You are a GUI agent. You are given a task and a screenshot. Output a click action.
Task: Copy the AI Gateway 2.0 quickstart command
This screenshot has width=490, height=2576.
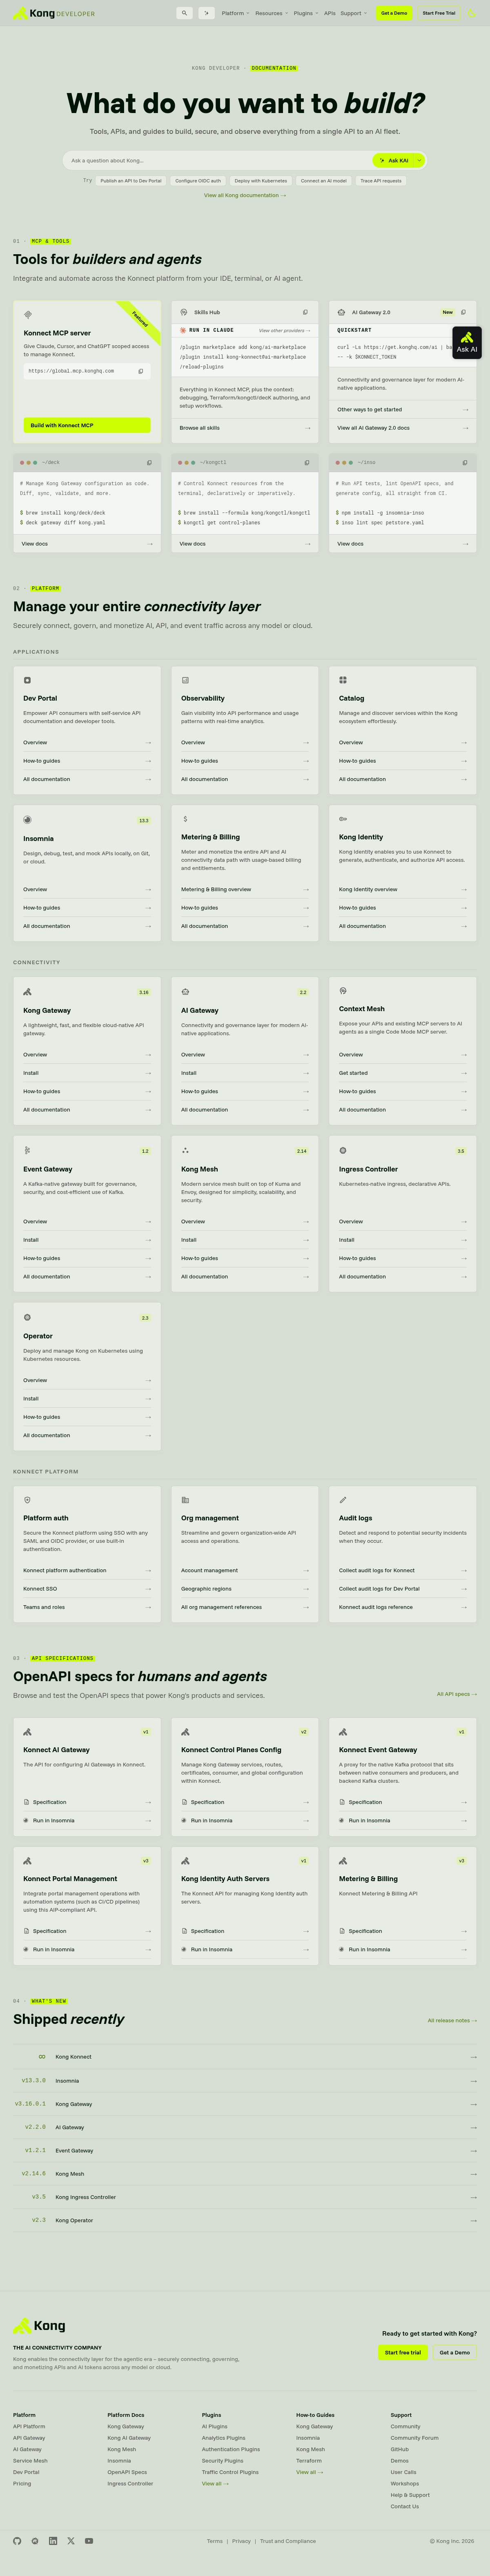pyautogui.click(x=463, y=312)
